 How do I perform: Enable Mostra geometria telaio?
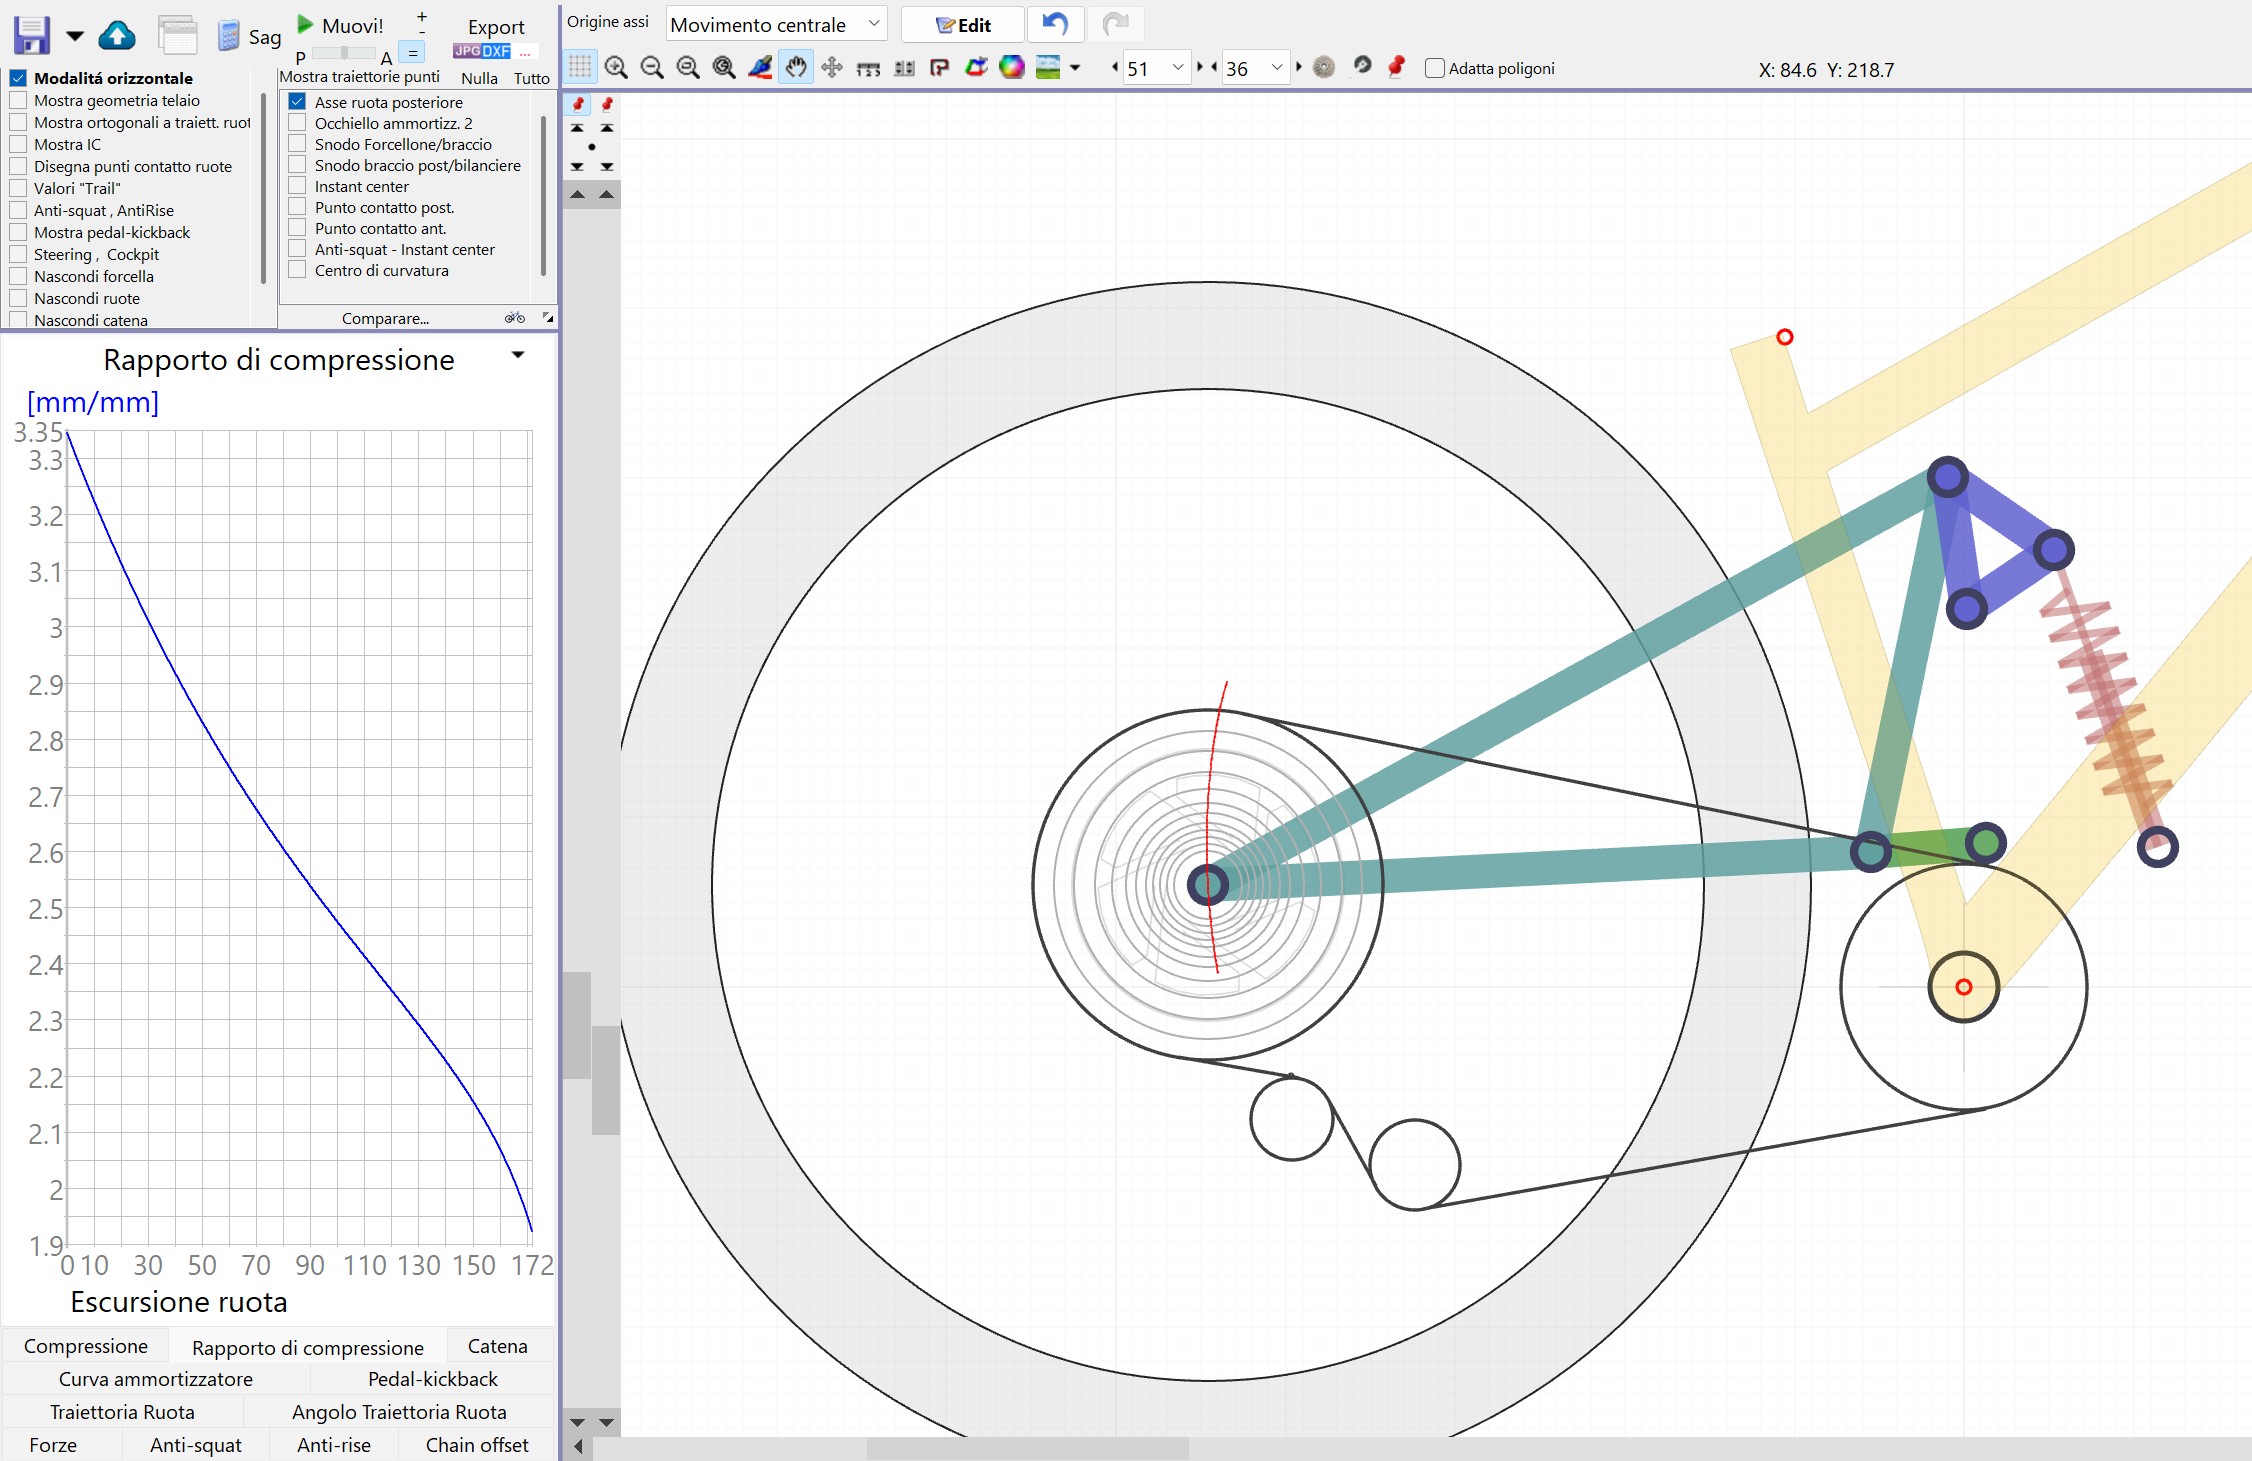point(18,99)
